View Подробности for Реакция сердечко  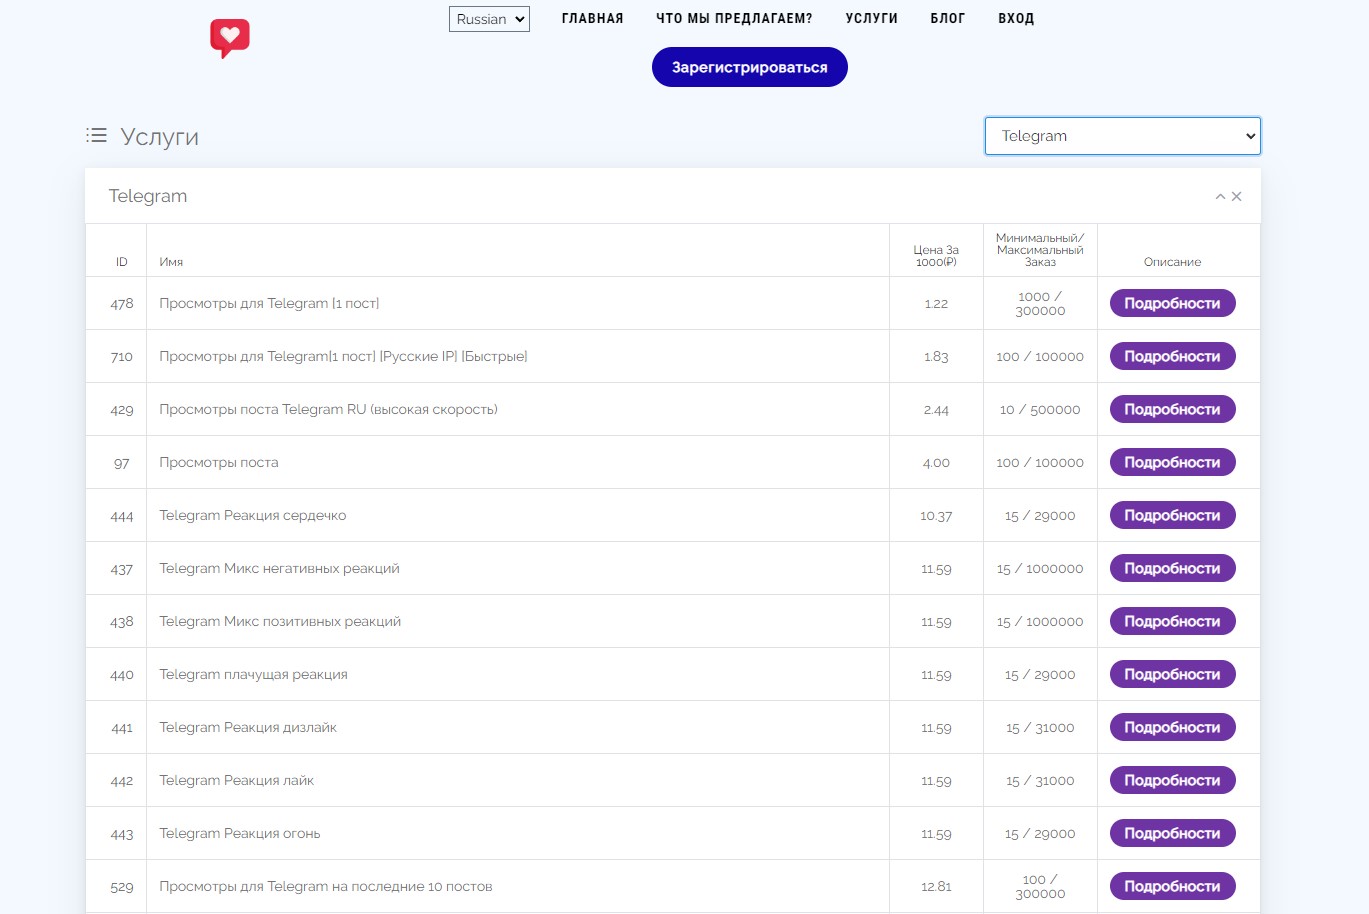[x=1172, y=515]
